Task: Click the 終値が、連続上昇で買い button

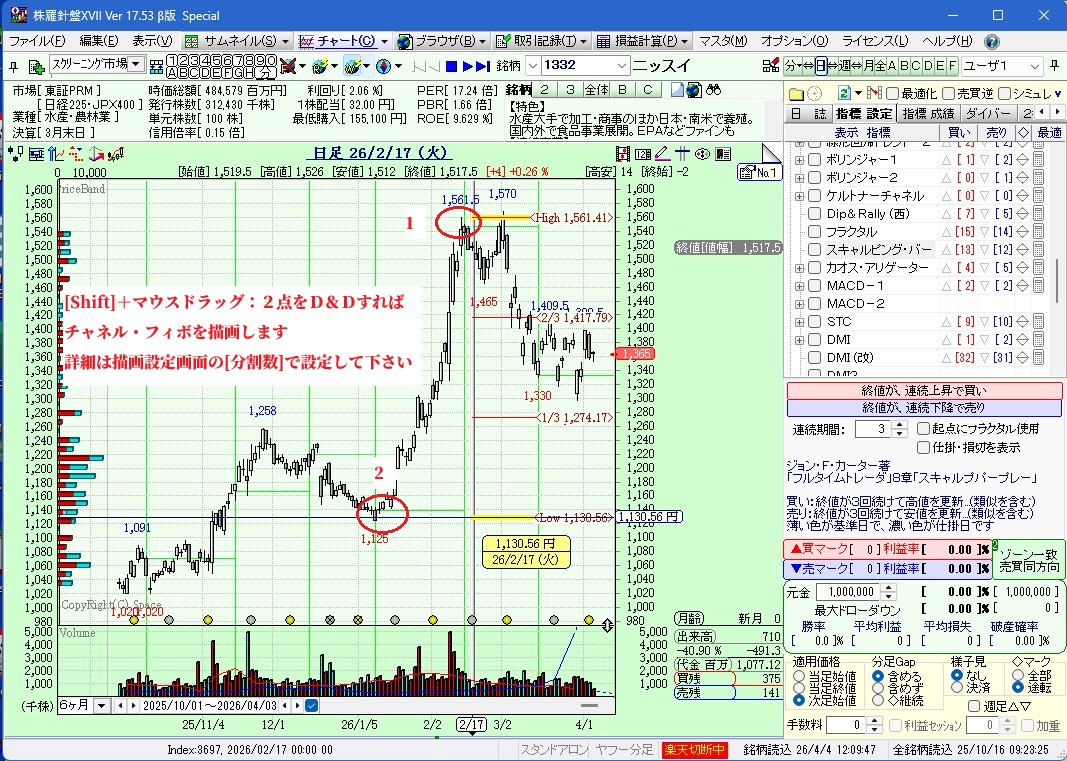Action: pos(924,391)
